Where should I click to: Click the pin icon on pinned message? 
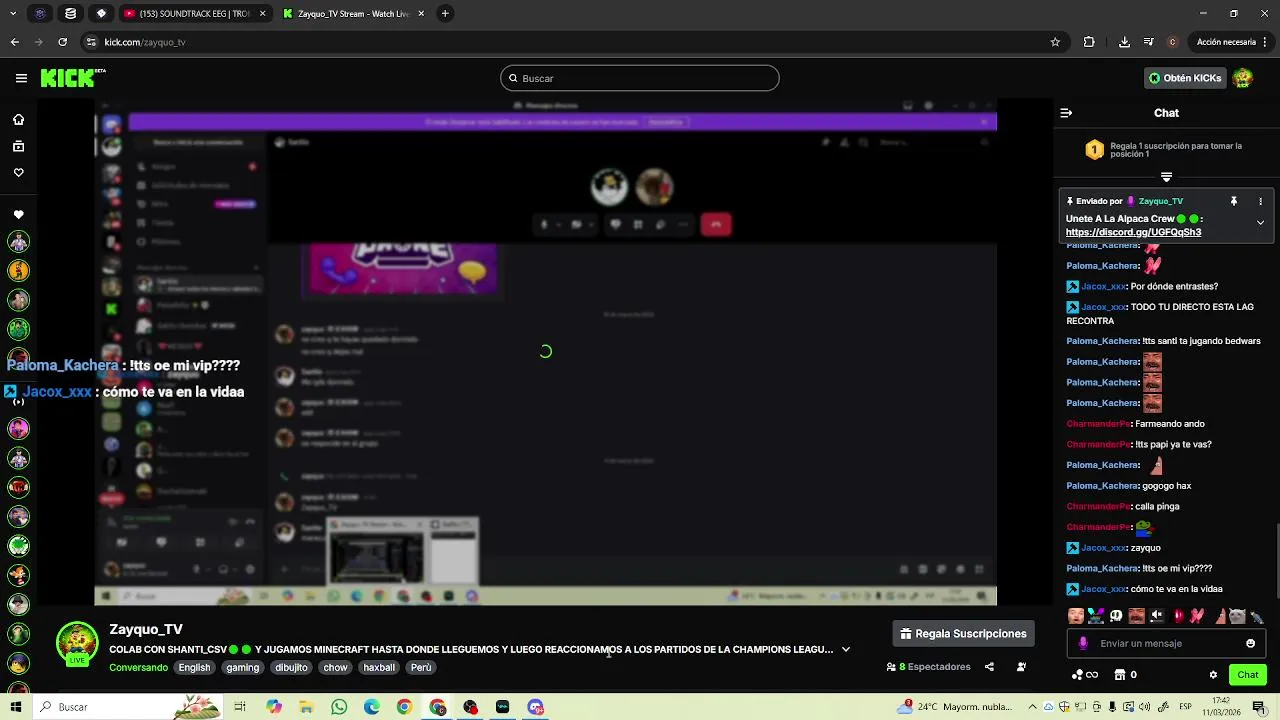(x=1234, y=201)
